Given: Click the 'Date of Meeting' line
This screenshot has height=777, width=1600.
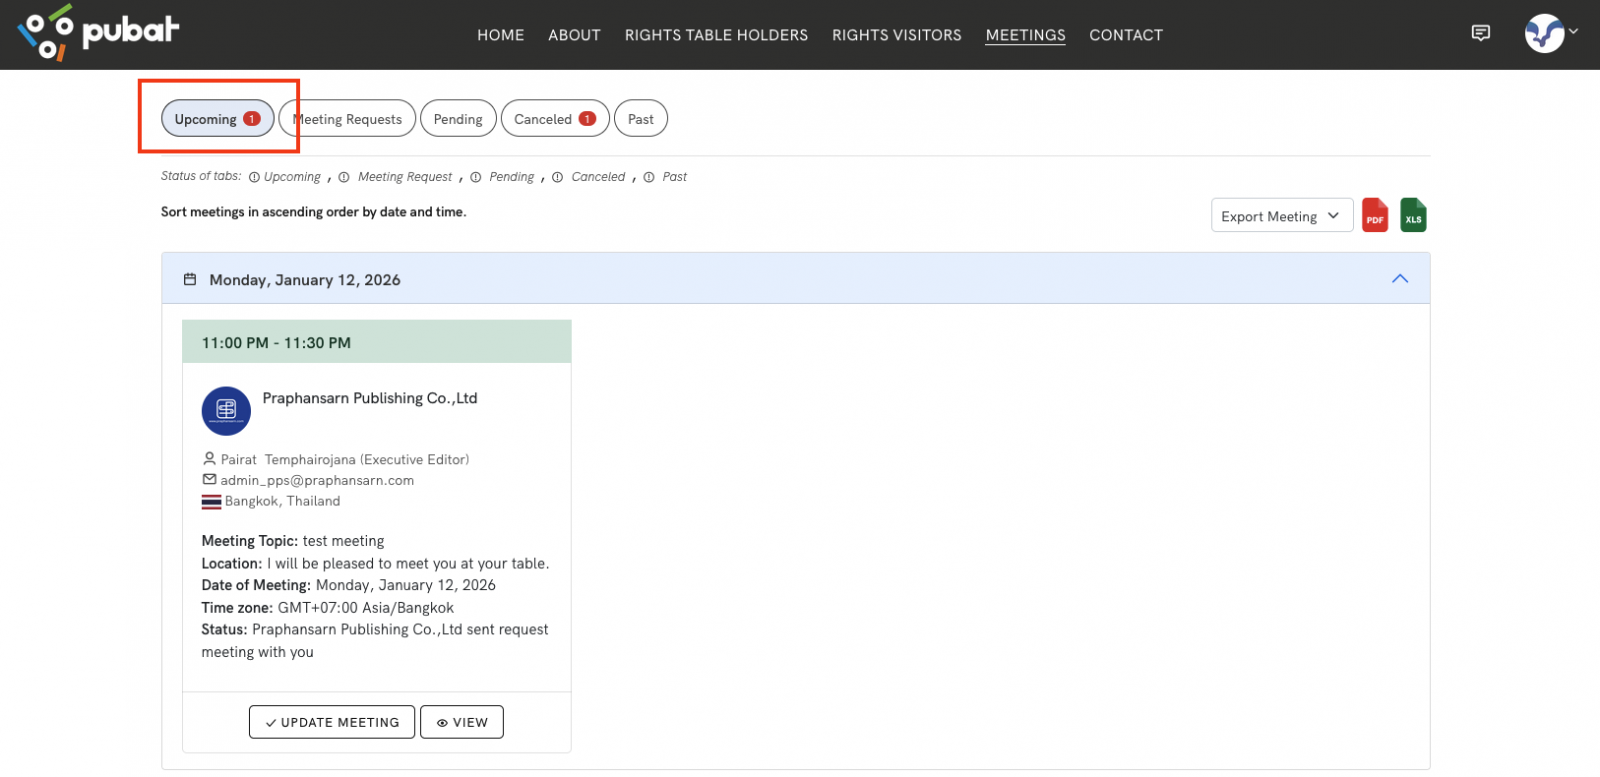Looking at the screenshot, I should [x=348, y=585].
